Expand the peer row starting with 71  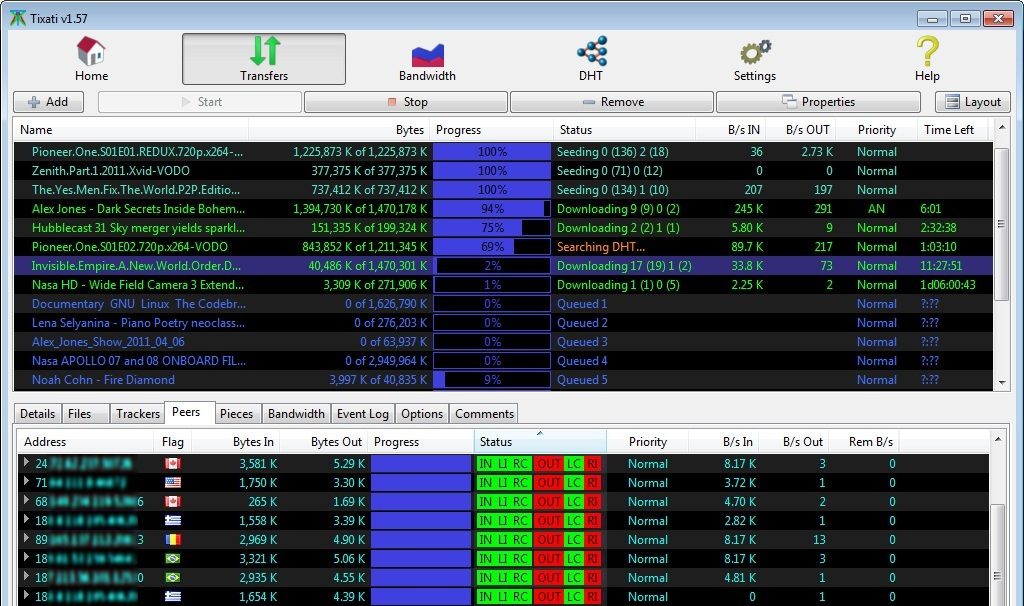coord(26,481)
